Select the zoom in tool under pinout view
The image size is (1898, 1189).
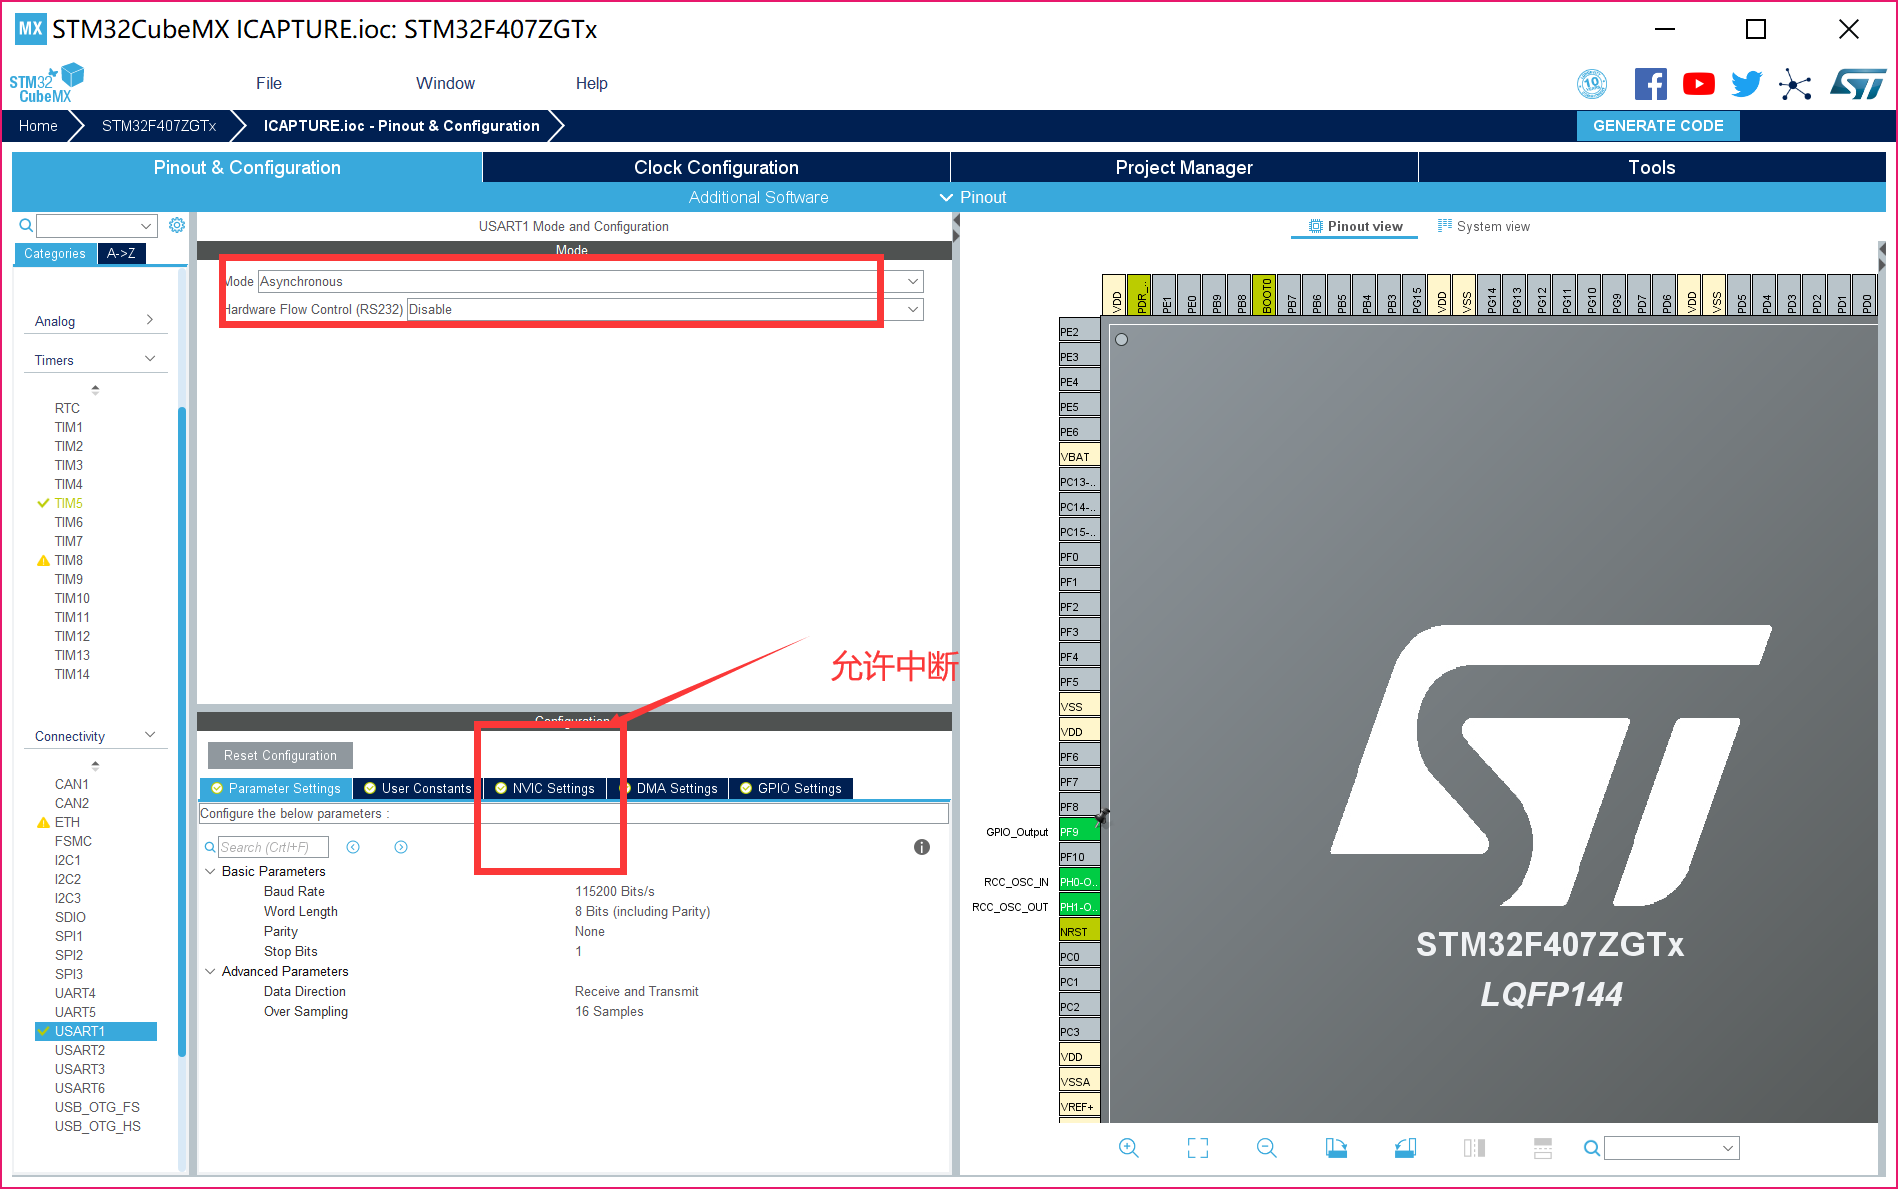pyautogui.click(x=1129, y=1147)
